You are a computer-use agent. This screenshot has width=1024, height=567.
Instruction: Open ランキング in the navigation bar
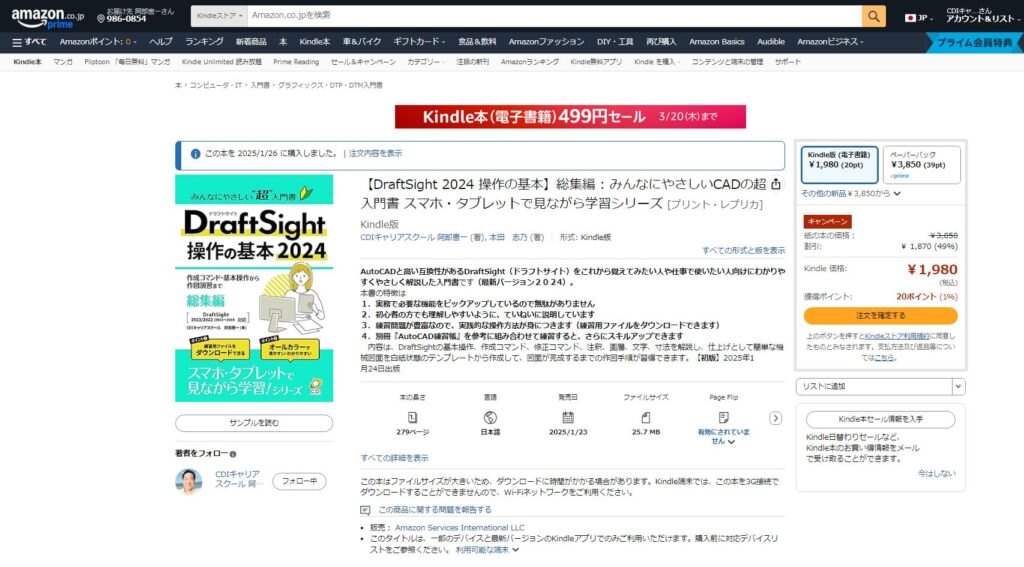(x=204, y=42)
